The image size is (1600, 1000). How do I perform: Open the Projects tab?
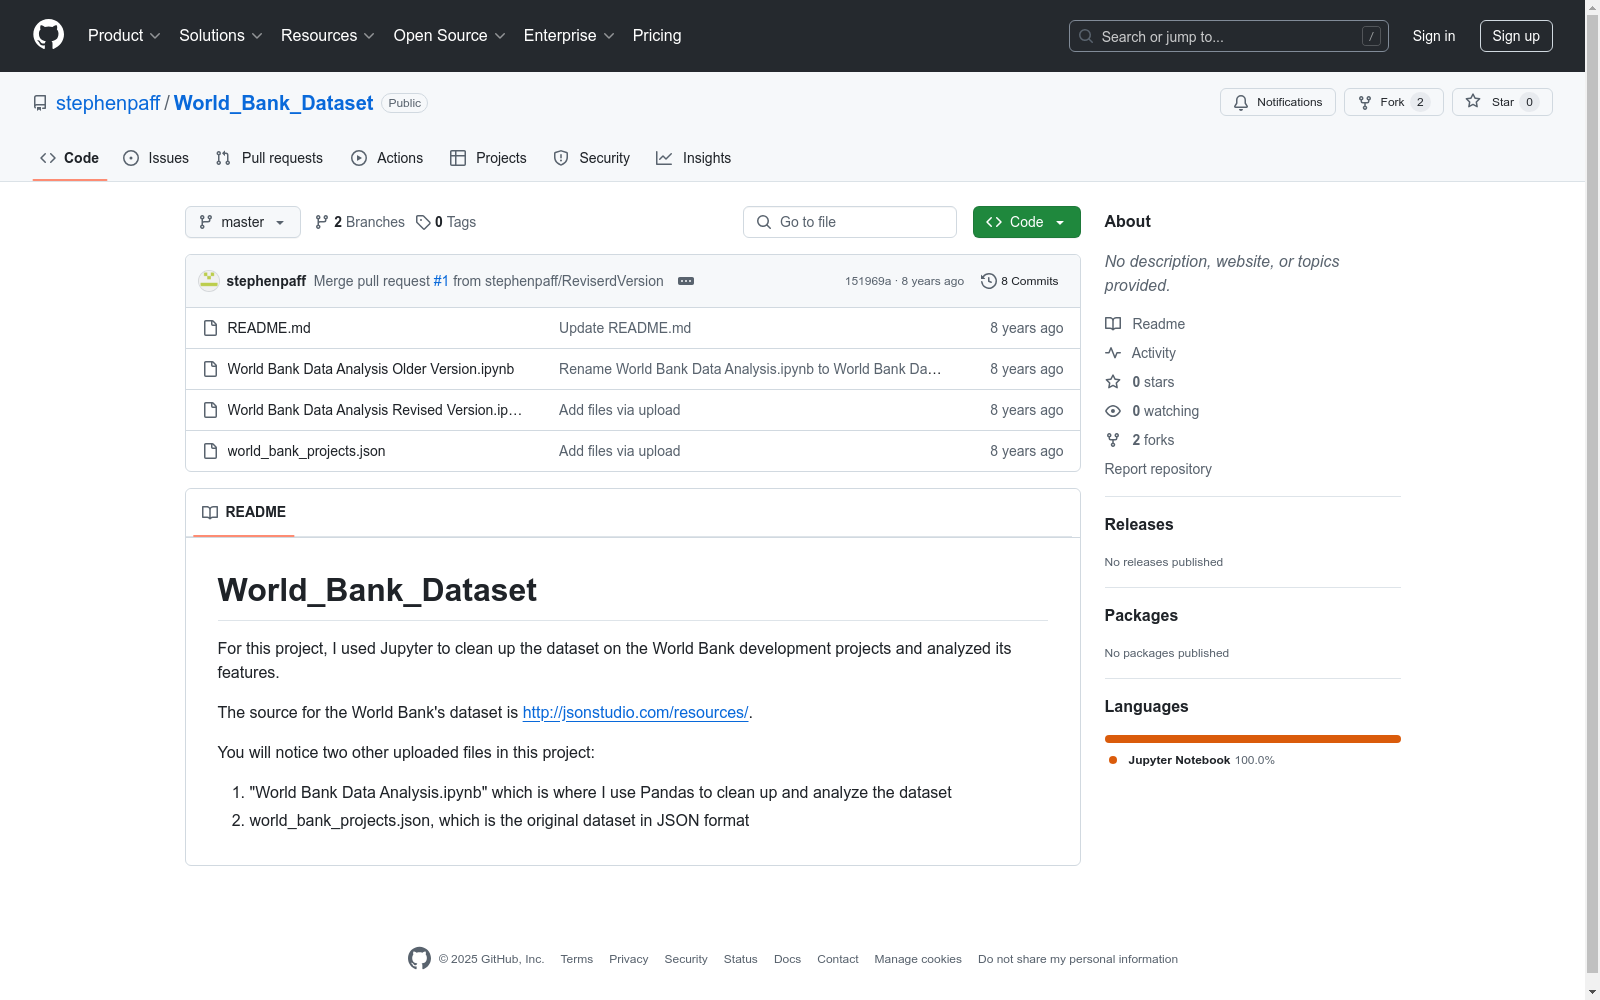coord(488,158)
